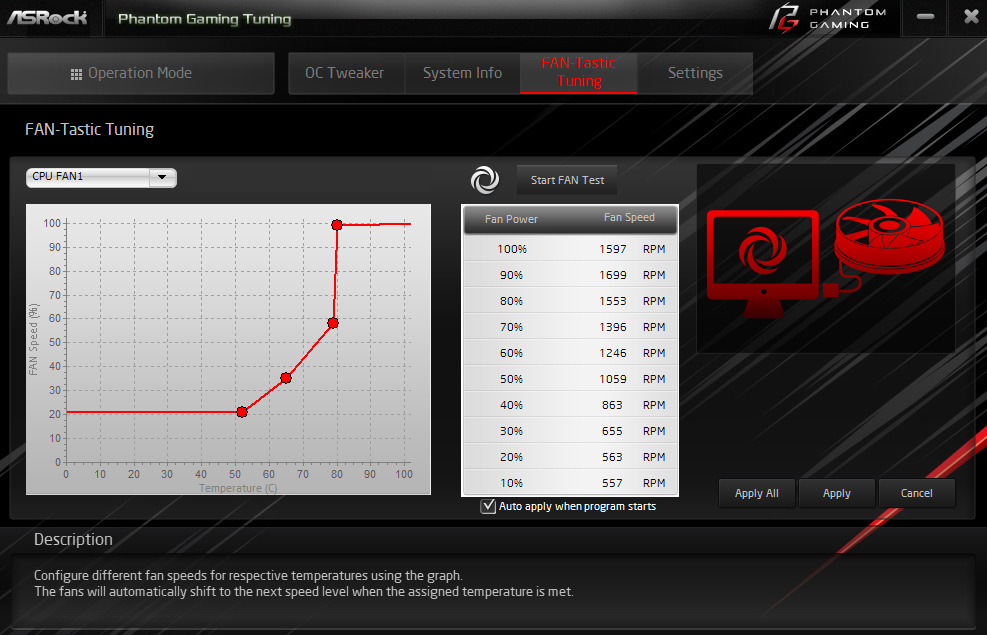
Task: Click the Fan Speed column header
Action: 629,217
